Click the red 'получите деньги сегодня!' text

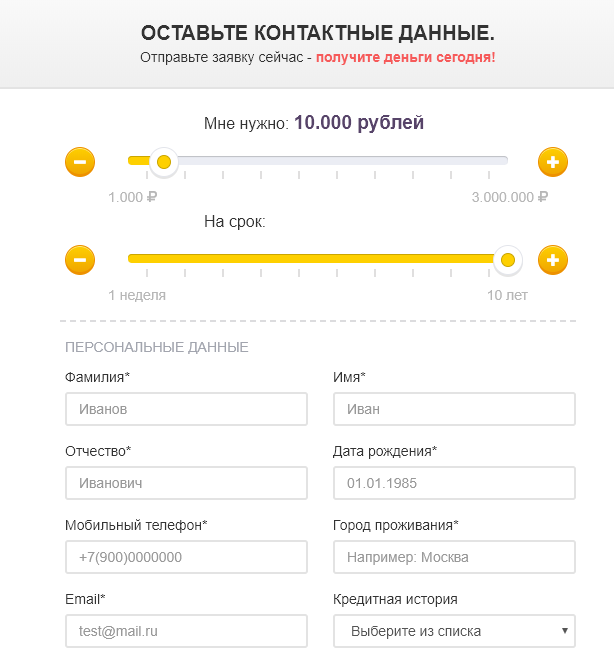click(x=405, y=57)
